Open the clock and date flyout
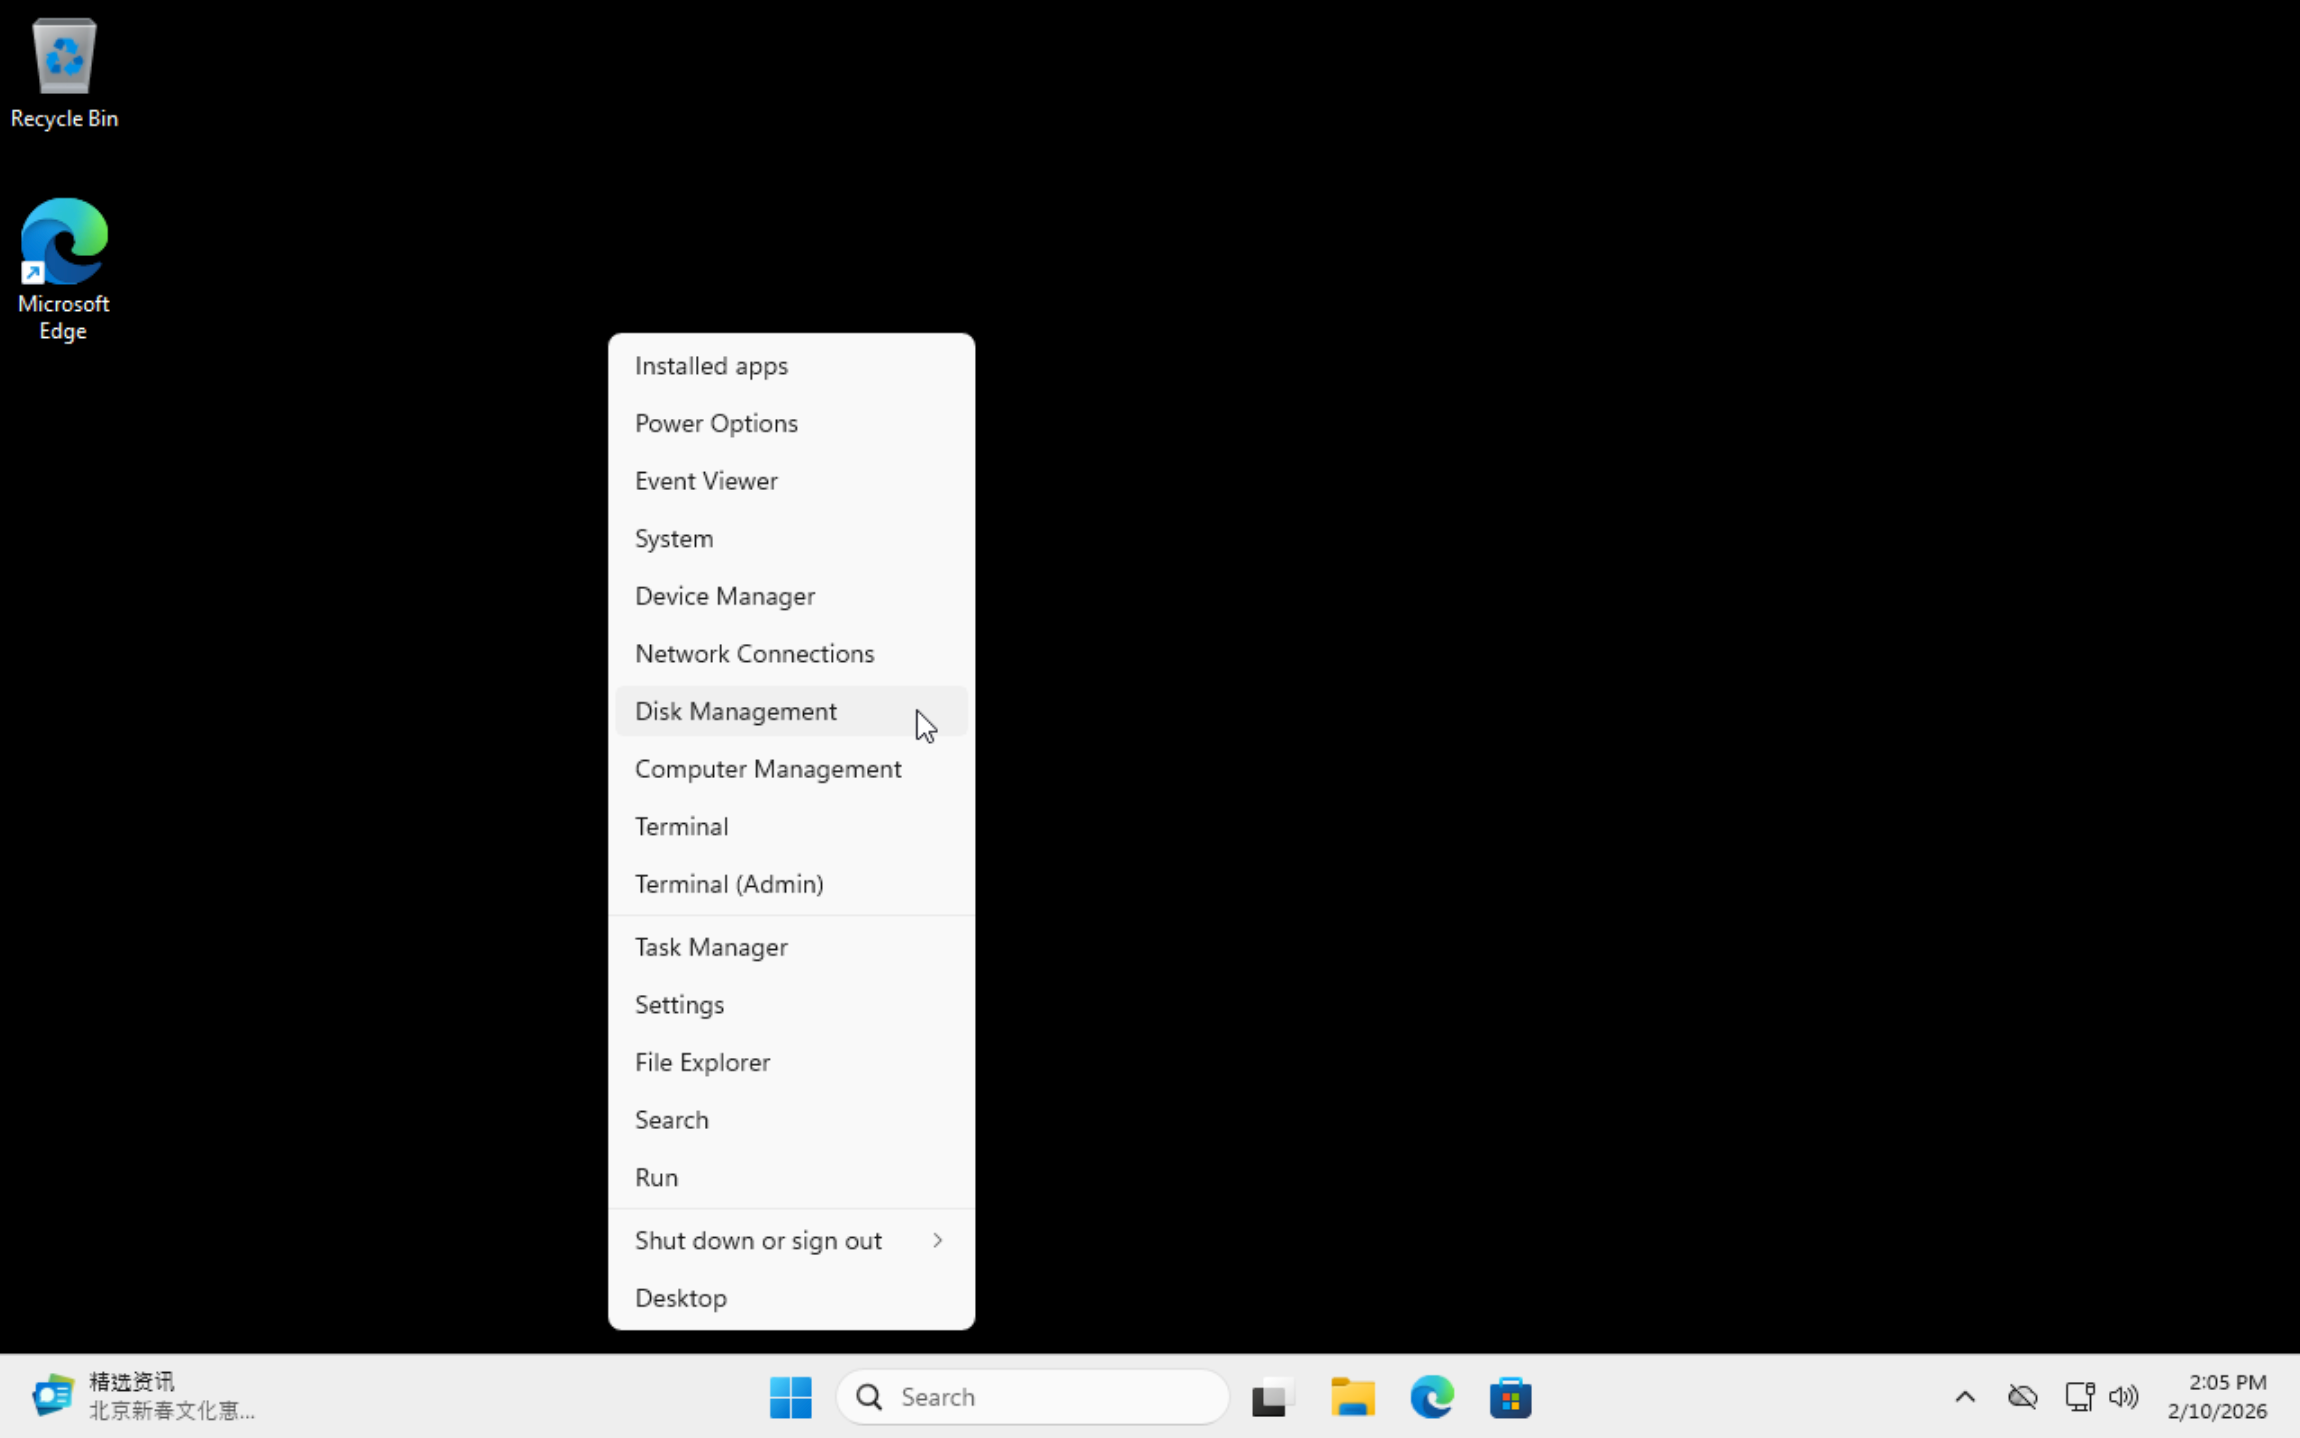Image resolution: width=2300 pixels, height=1438 pixels. [x=2216, y=1396]
